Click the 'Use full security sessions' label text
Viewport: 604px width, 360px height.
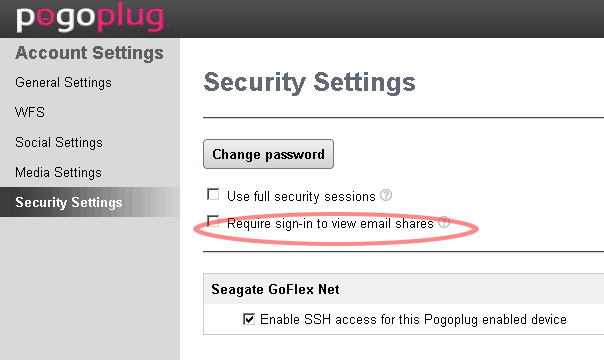click(301, 196)
